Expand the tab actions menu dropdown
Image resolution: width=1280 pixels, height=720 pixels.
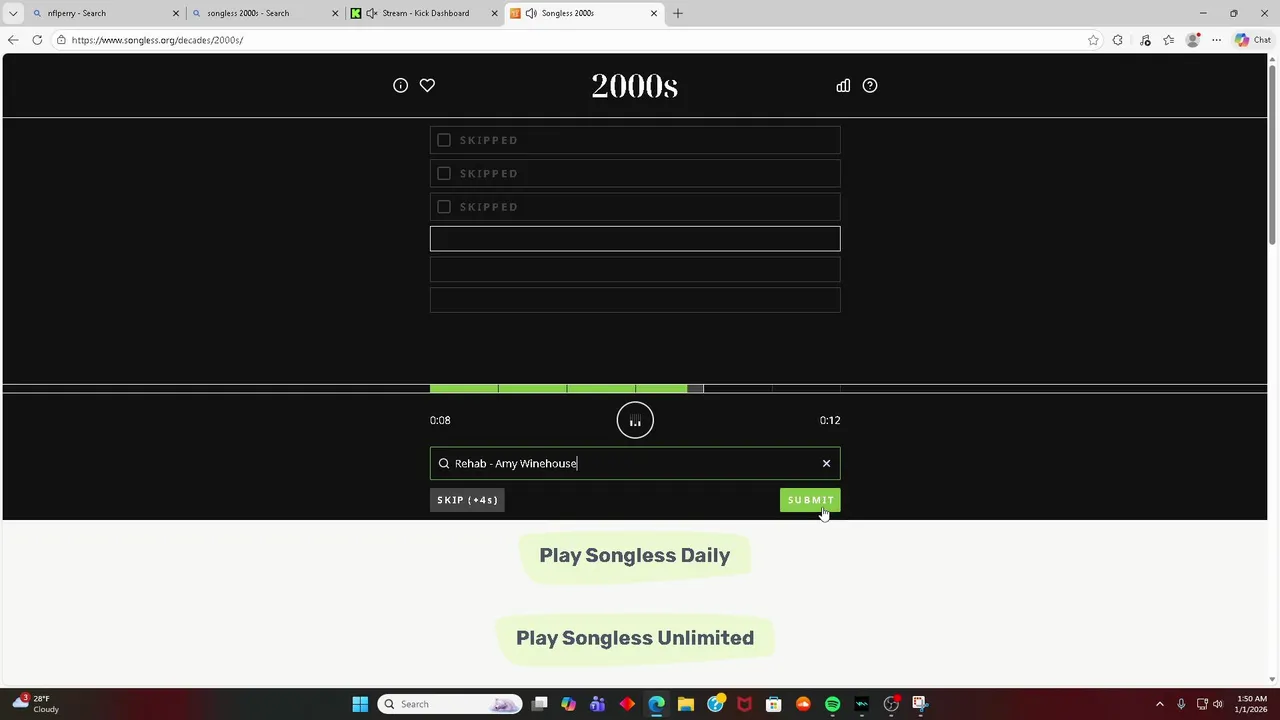coord(13,13)
